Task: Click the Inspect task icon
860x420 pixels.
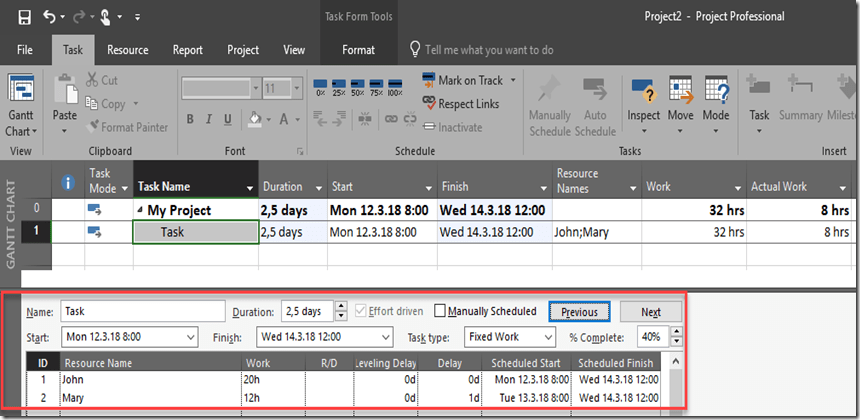Action: [643, 100]
